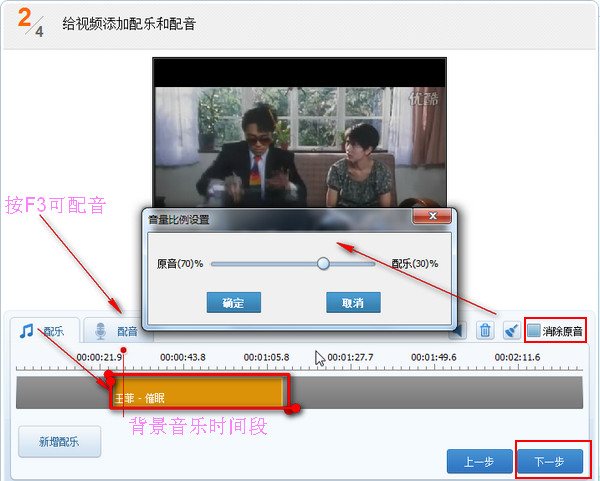Enable the 消除原音 checkbox
600x481 pixels.
click(534, 331)
